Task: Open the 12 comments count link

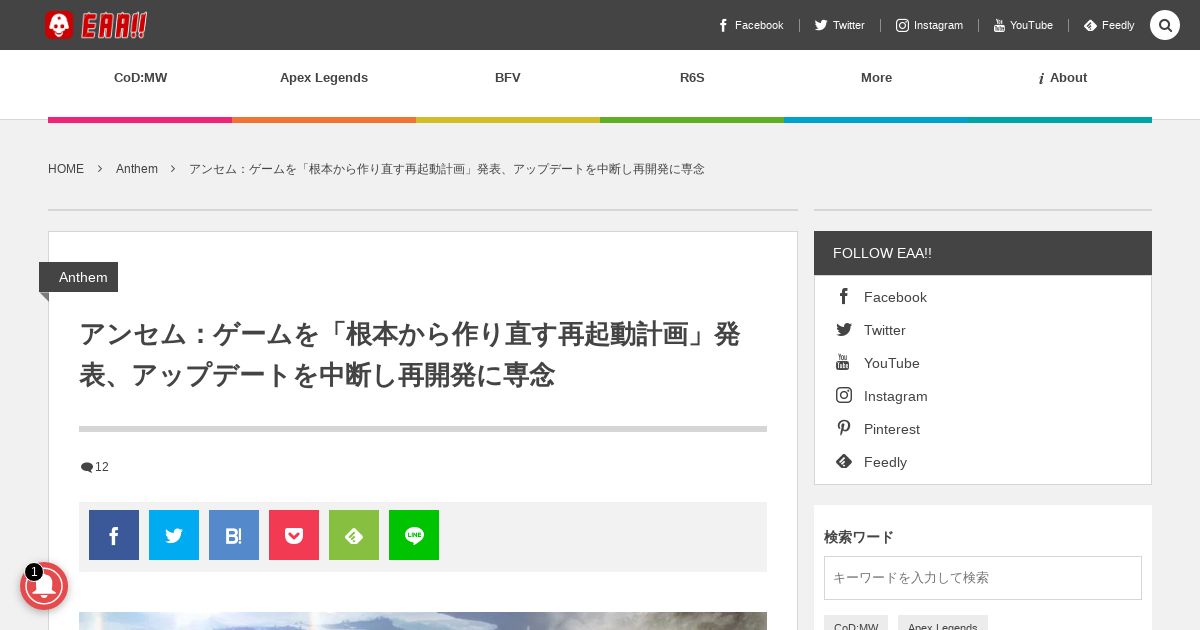Action: click(x=95, y=467)
